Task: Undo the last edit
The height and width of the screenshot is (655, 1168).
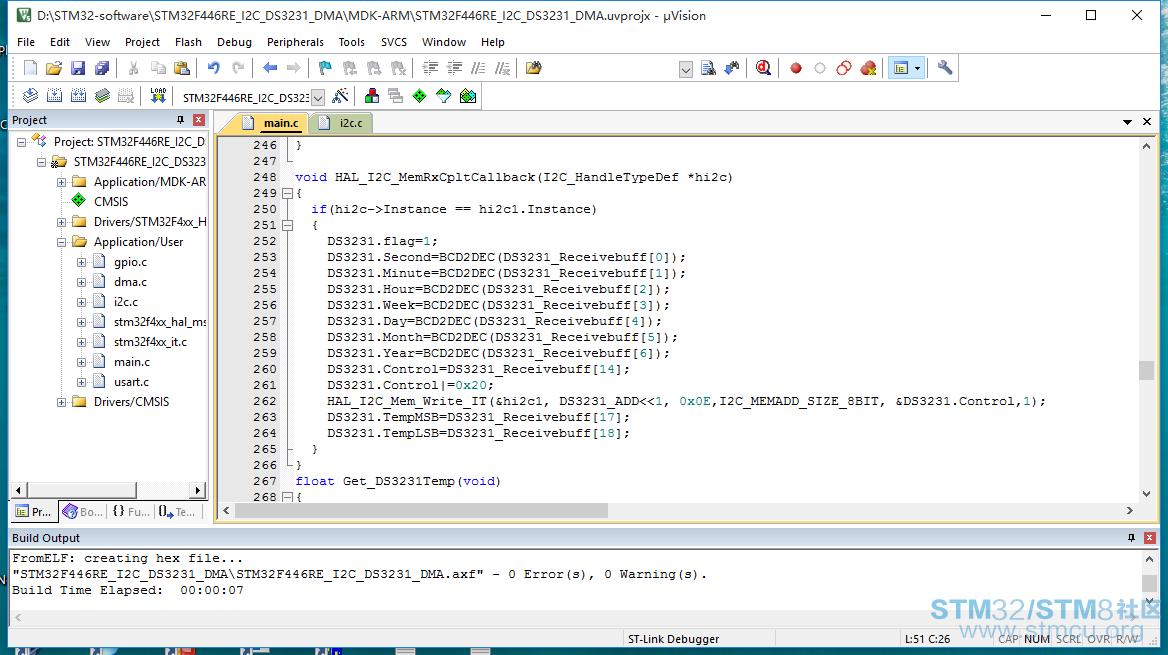Action: pyautogui.click(x=214, y=68)
